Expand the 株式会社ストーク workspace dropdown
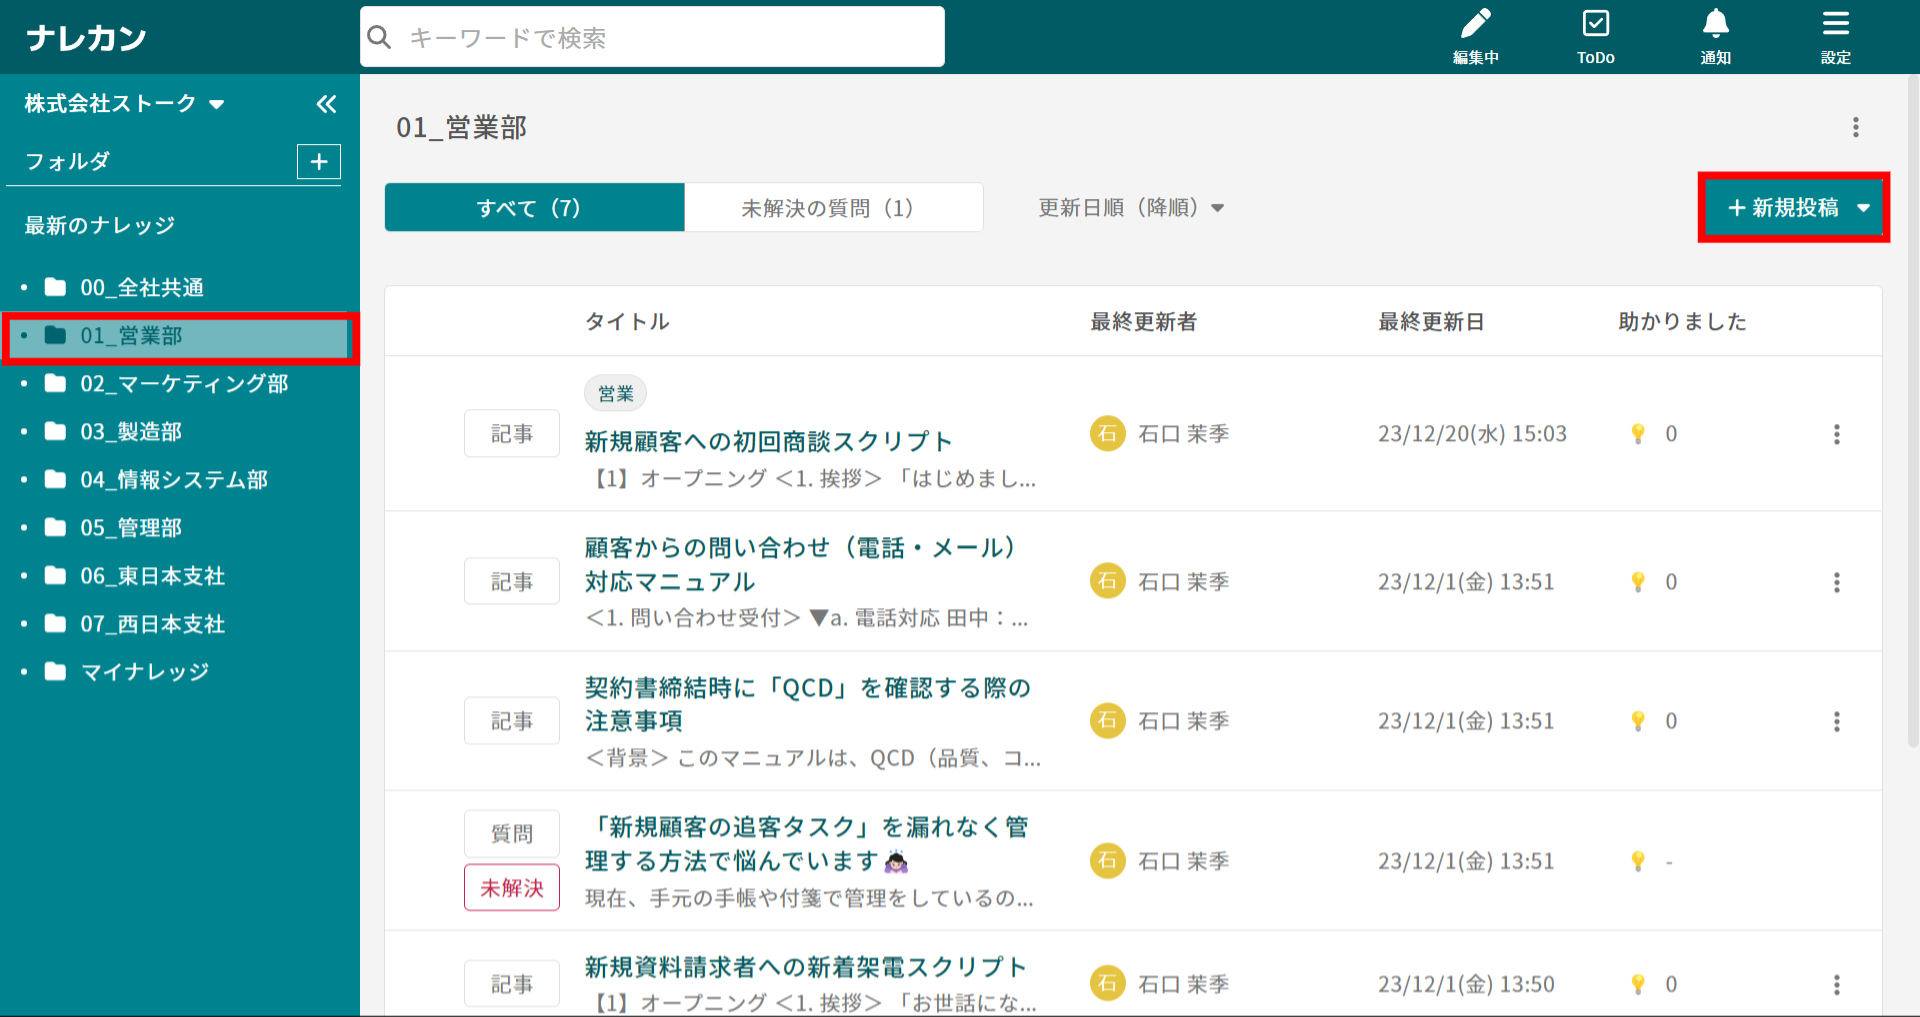 click(216, 104)
